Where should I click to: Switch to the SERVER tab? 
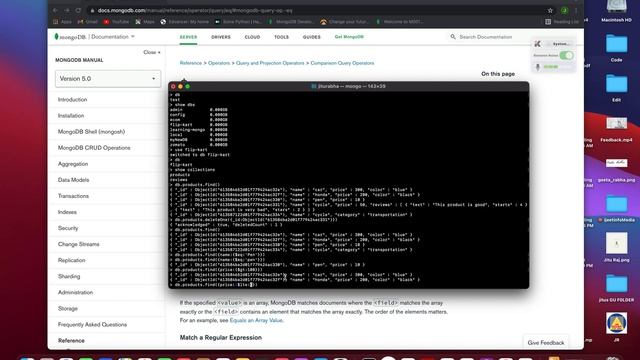click(x=188, y=37)
